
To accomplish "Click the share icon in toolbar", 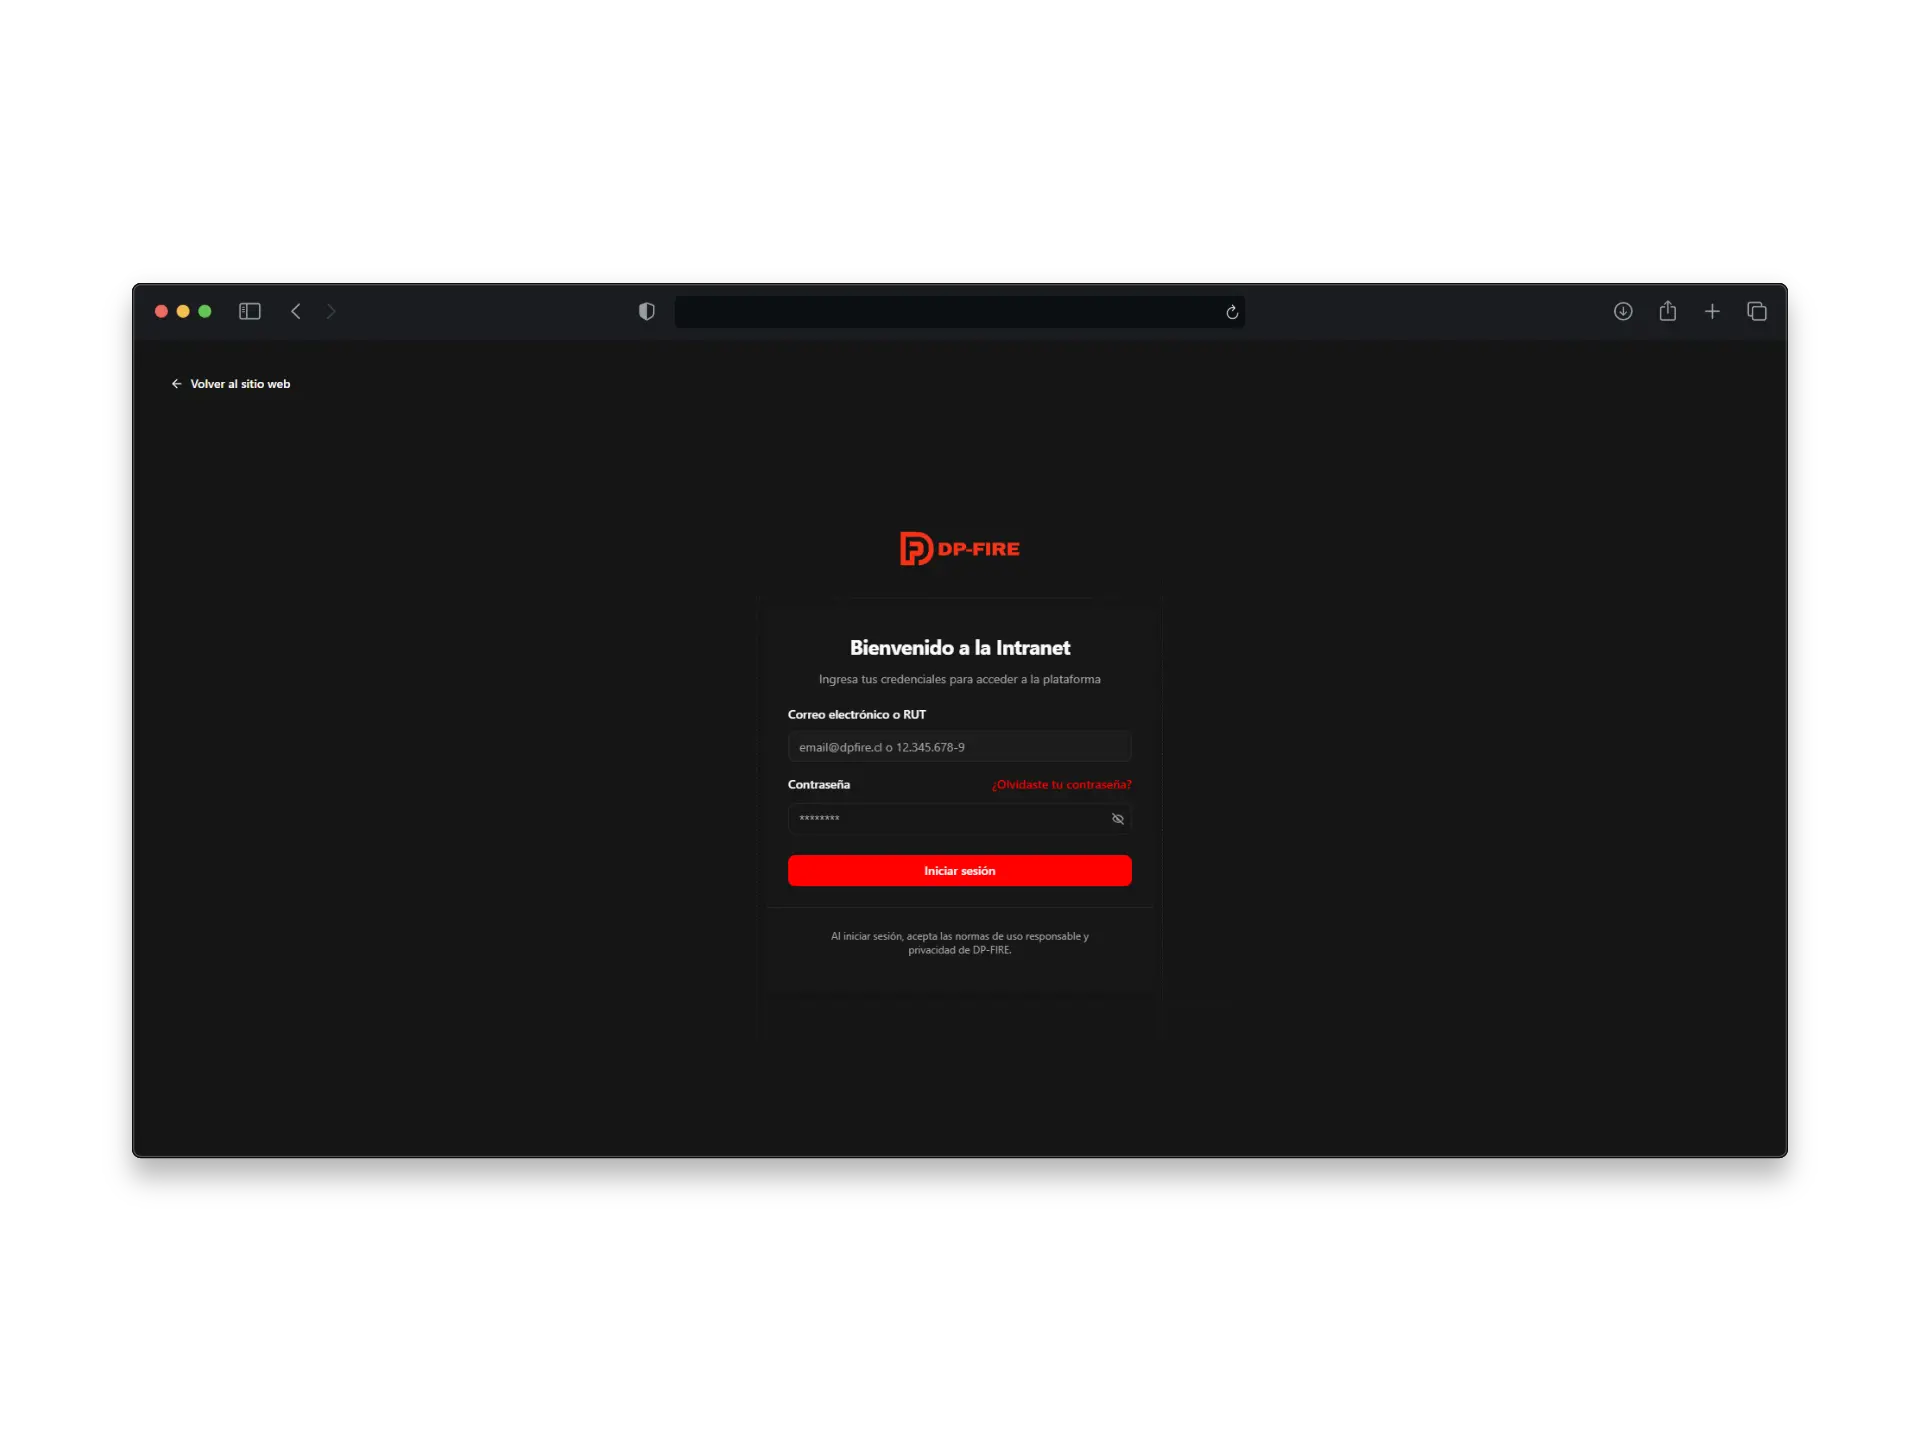I will 1668,311.
